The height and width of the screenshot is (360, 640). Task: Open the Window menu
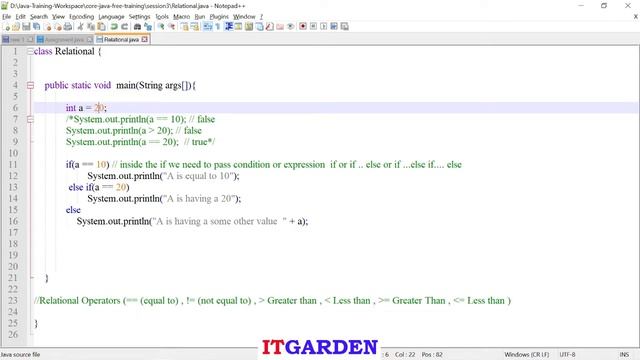click(244, 17)
